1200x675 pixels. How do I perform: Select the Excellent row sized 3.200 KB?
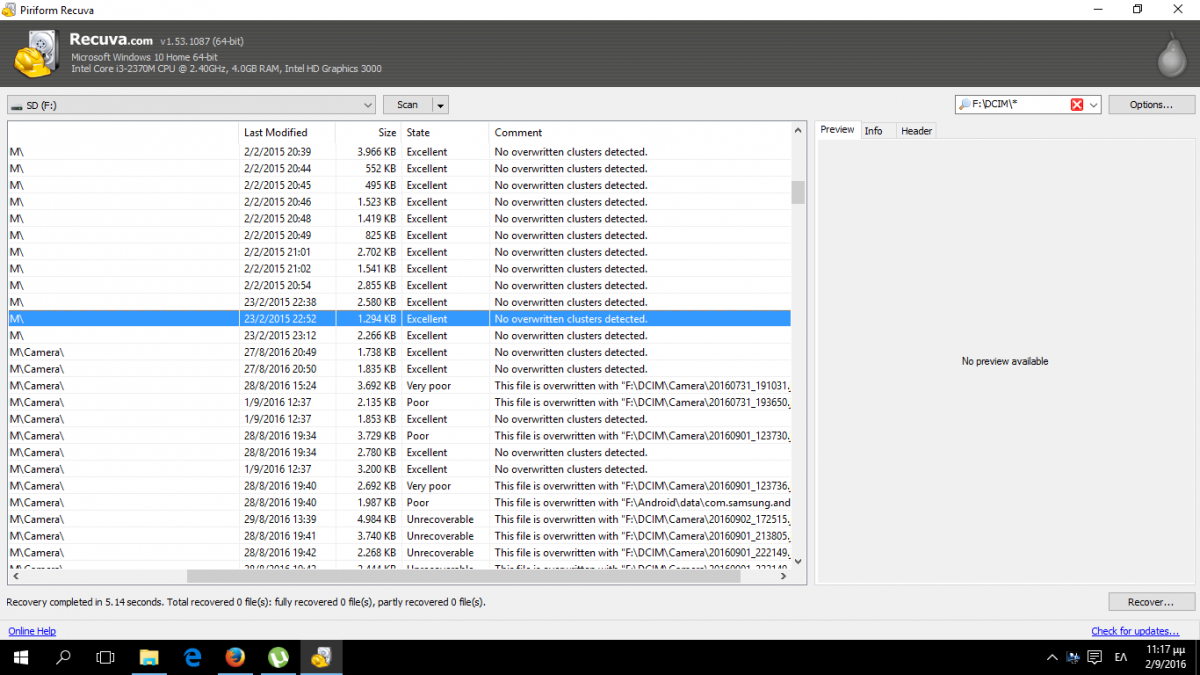(399, 469)
